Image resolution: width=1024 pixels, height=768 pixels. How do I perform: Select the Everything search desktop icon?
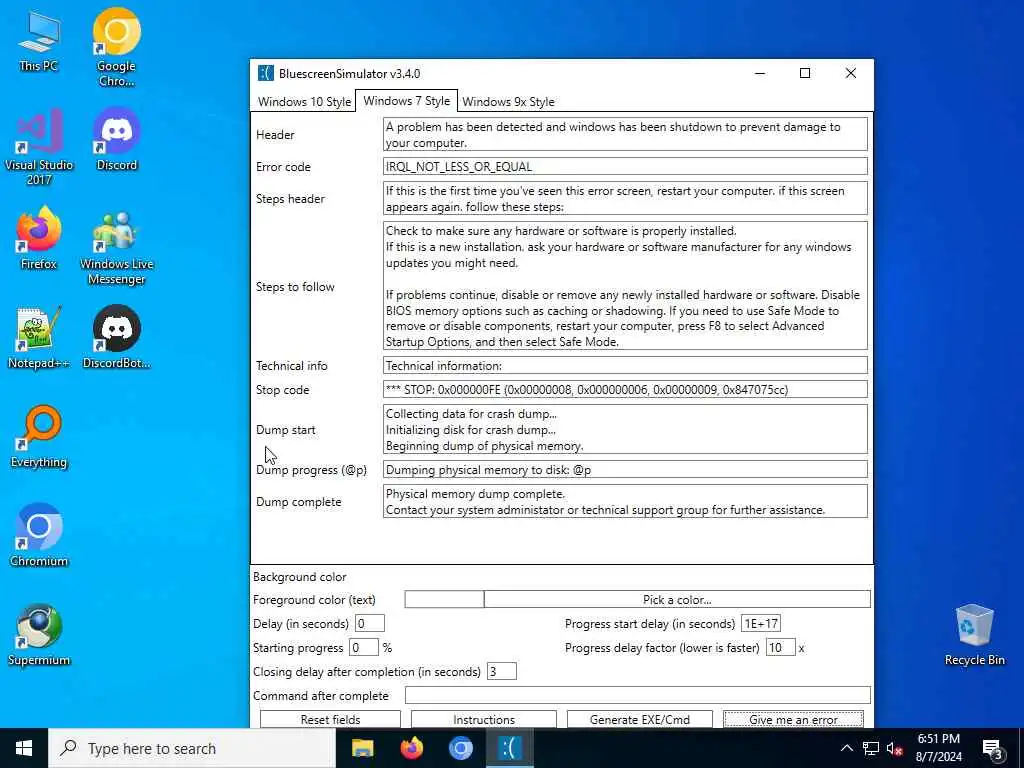39,437
